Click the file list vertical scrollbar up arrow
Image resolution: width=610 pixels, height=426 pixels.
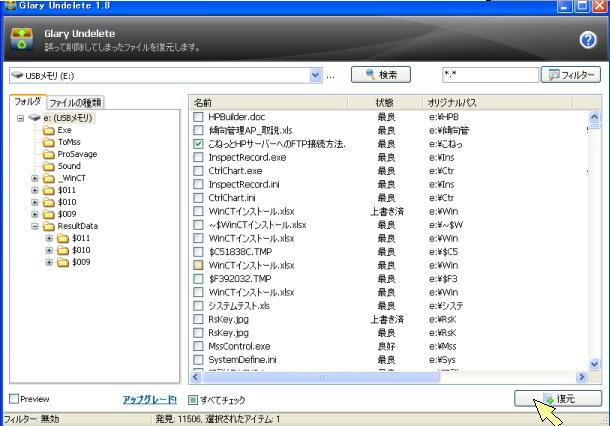[x=594, y=116]
